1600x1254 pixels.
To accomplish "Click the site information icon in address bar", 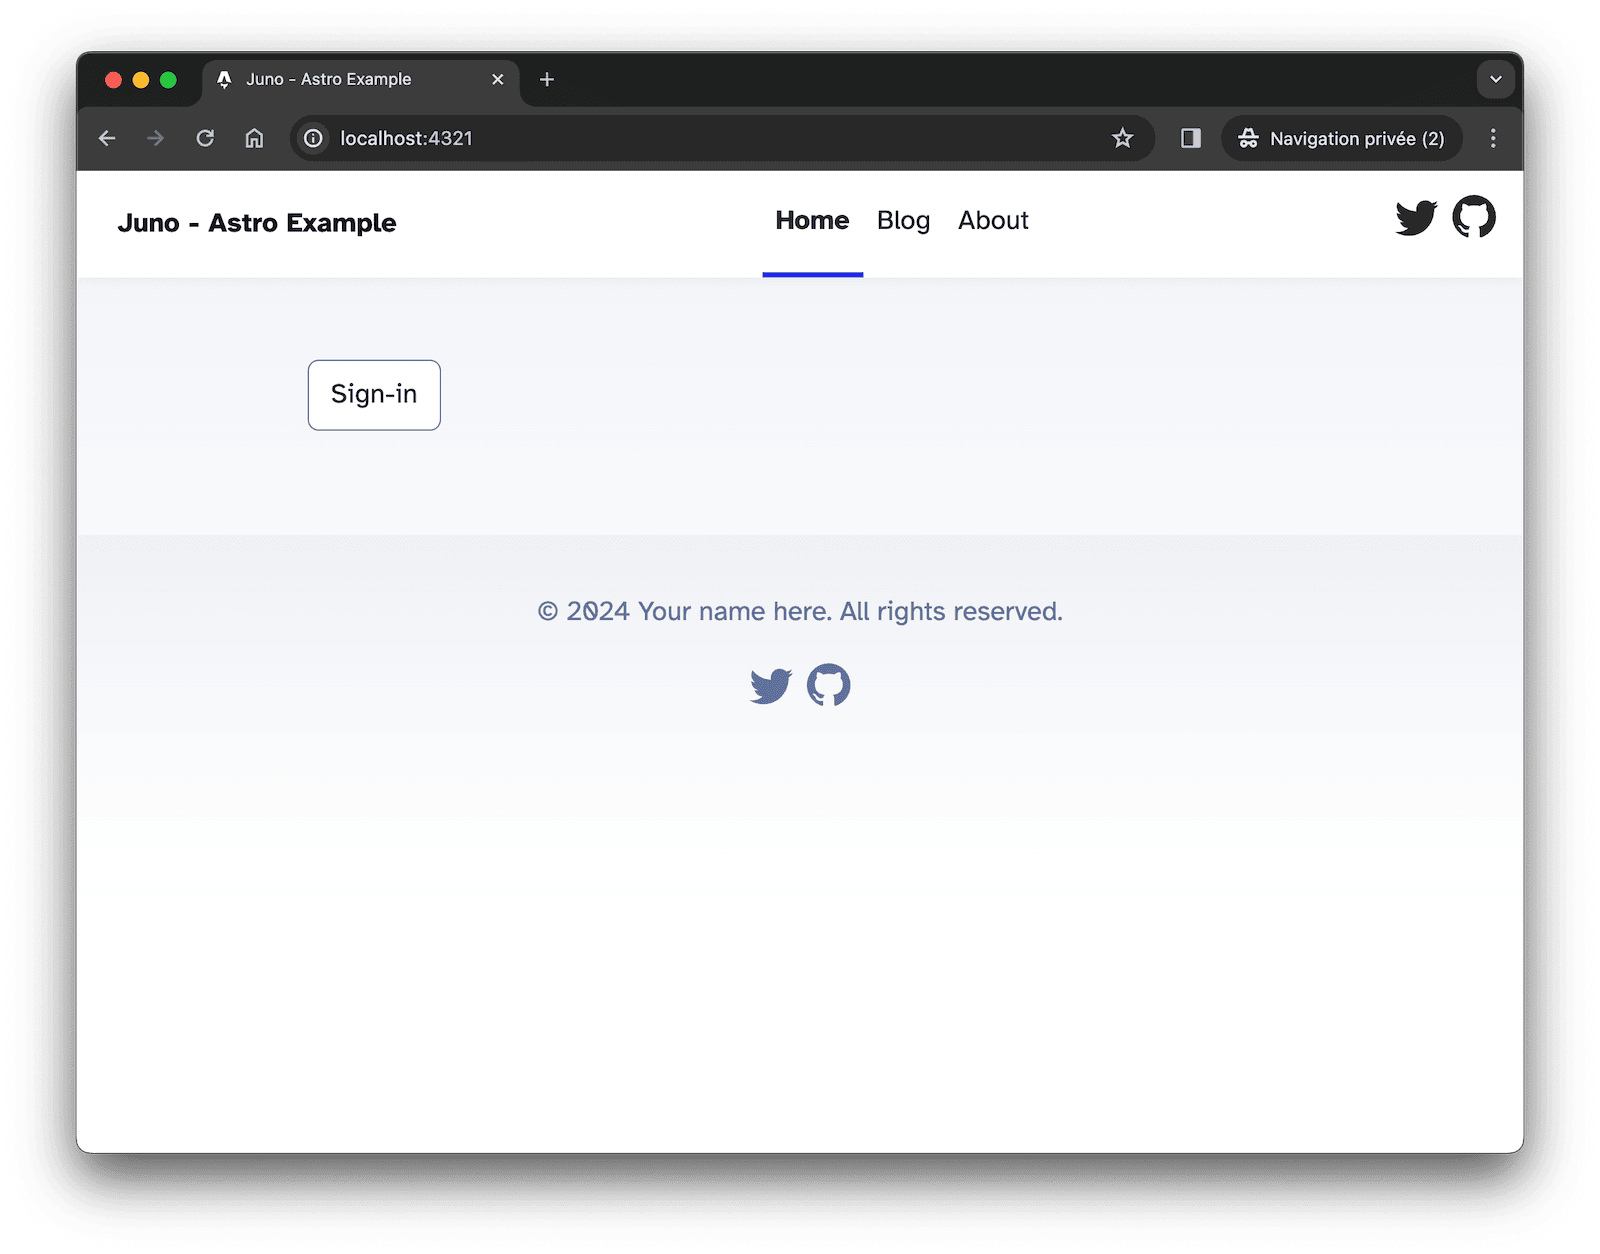I will click(313, 138).
